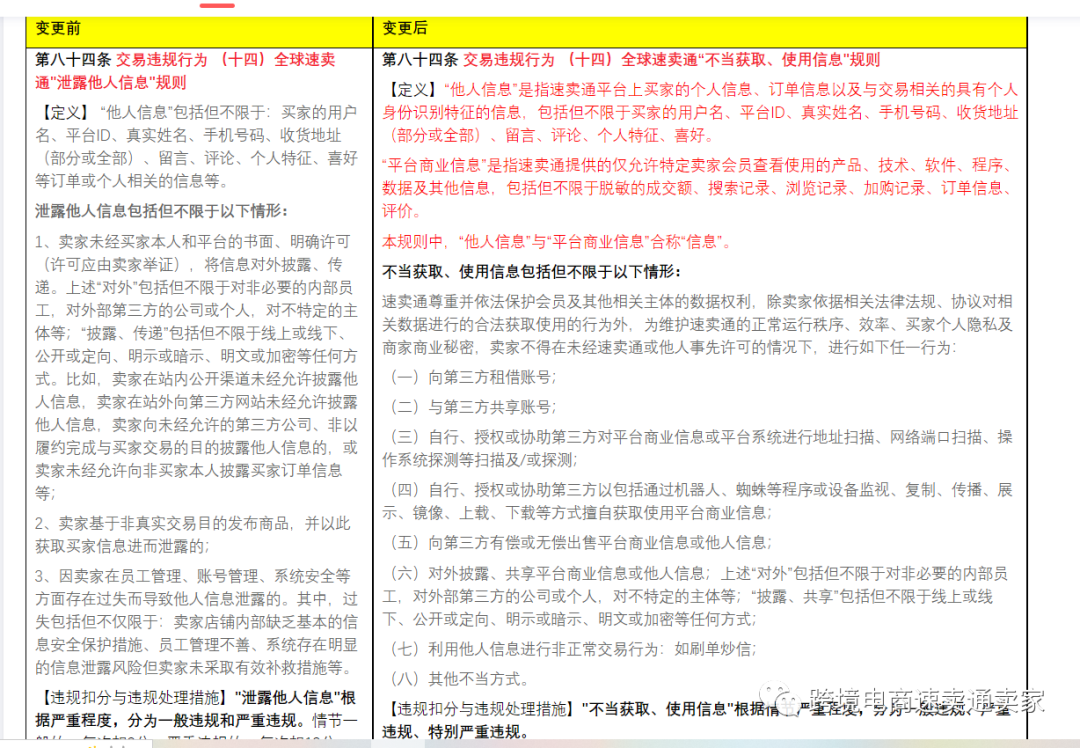This screenshot has height=748, width=1080.
Task: Click item 2、卖家基于非真实交易目的发布商品
Action: click(x=194, y=534)
